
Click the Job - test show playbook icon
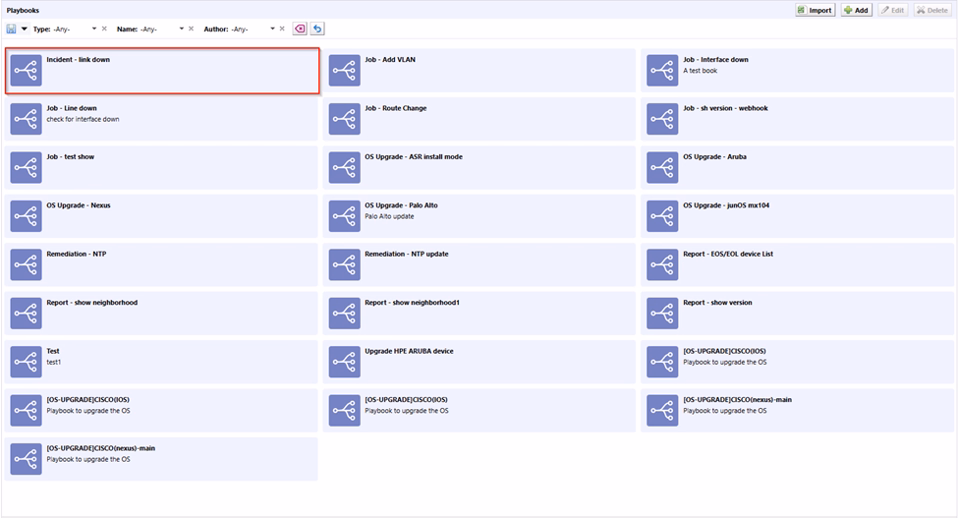pos(26,167)
